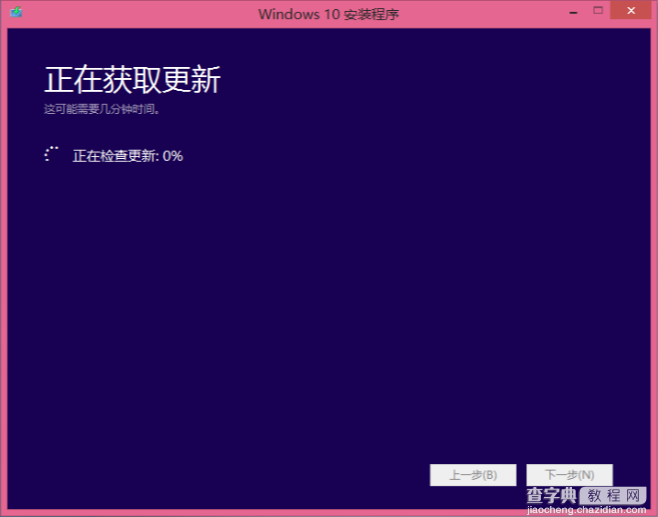Close the Windows 10 安装程序 window
The width and height of the screenshot is (658, 517).
pos(631,10)
